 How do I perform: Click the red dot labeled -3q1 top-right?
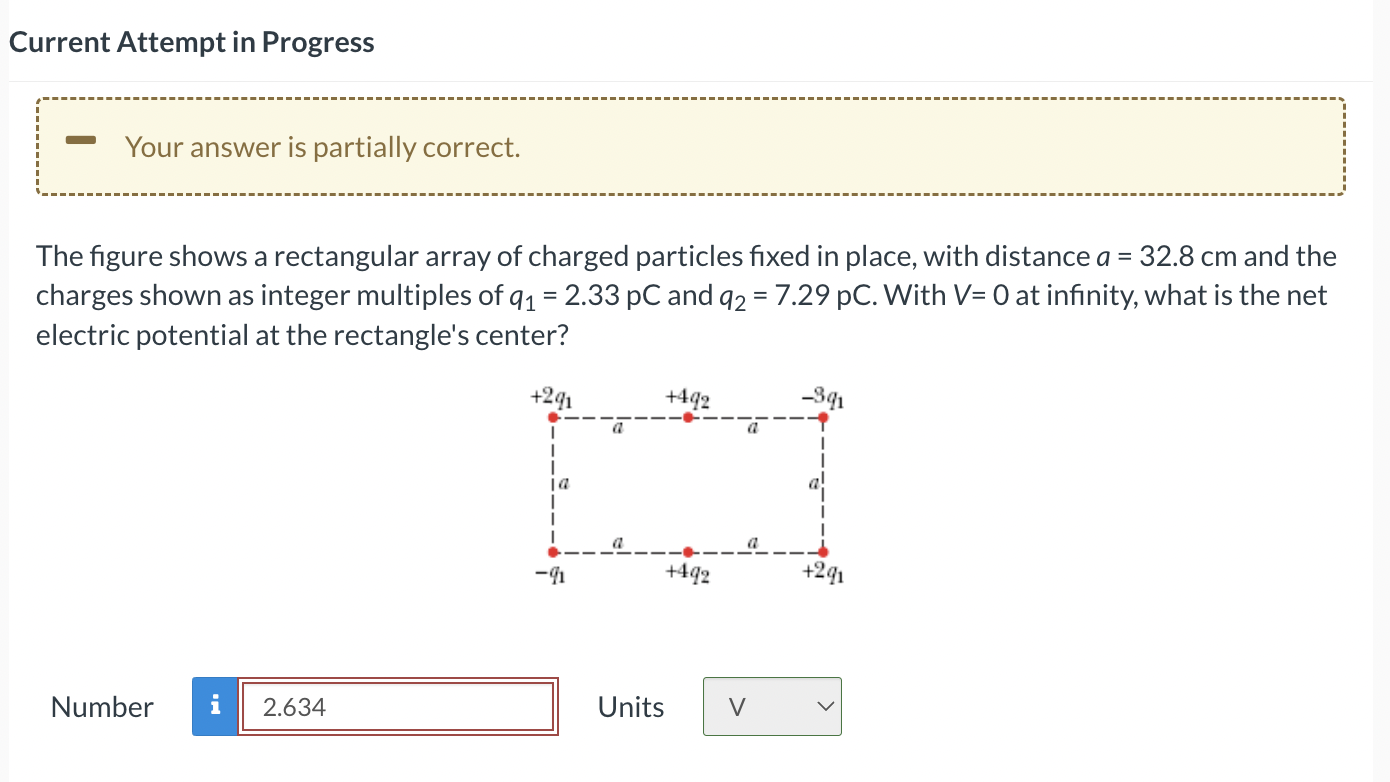[822, 416]
